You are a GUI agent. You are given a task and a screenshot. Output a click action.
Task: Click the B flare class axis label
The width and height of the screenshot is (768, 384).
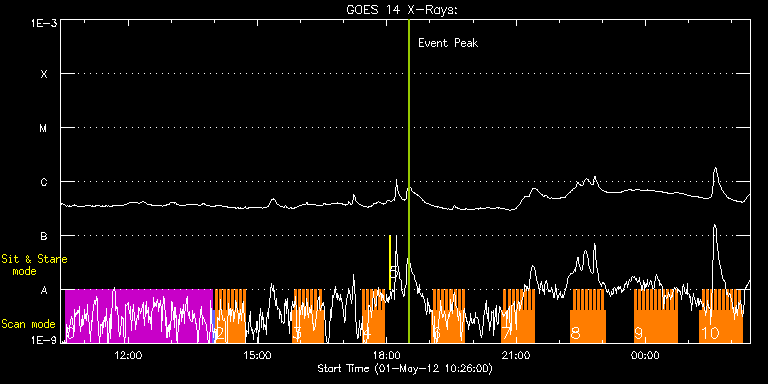[x=44, y=236]
